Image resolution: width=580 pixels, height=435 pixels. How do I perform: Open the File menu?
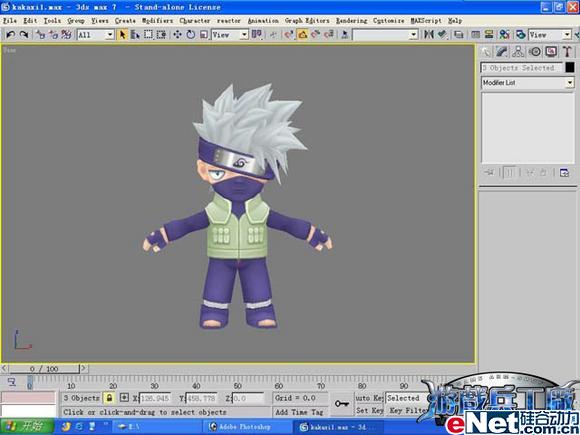(x=10, y=21)
